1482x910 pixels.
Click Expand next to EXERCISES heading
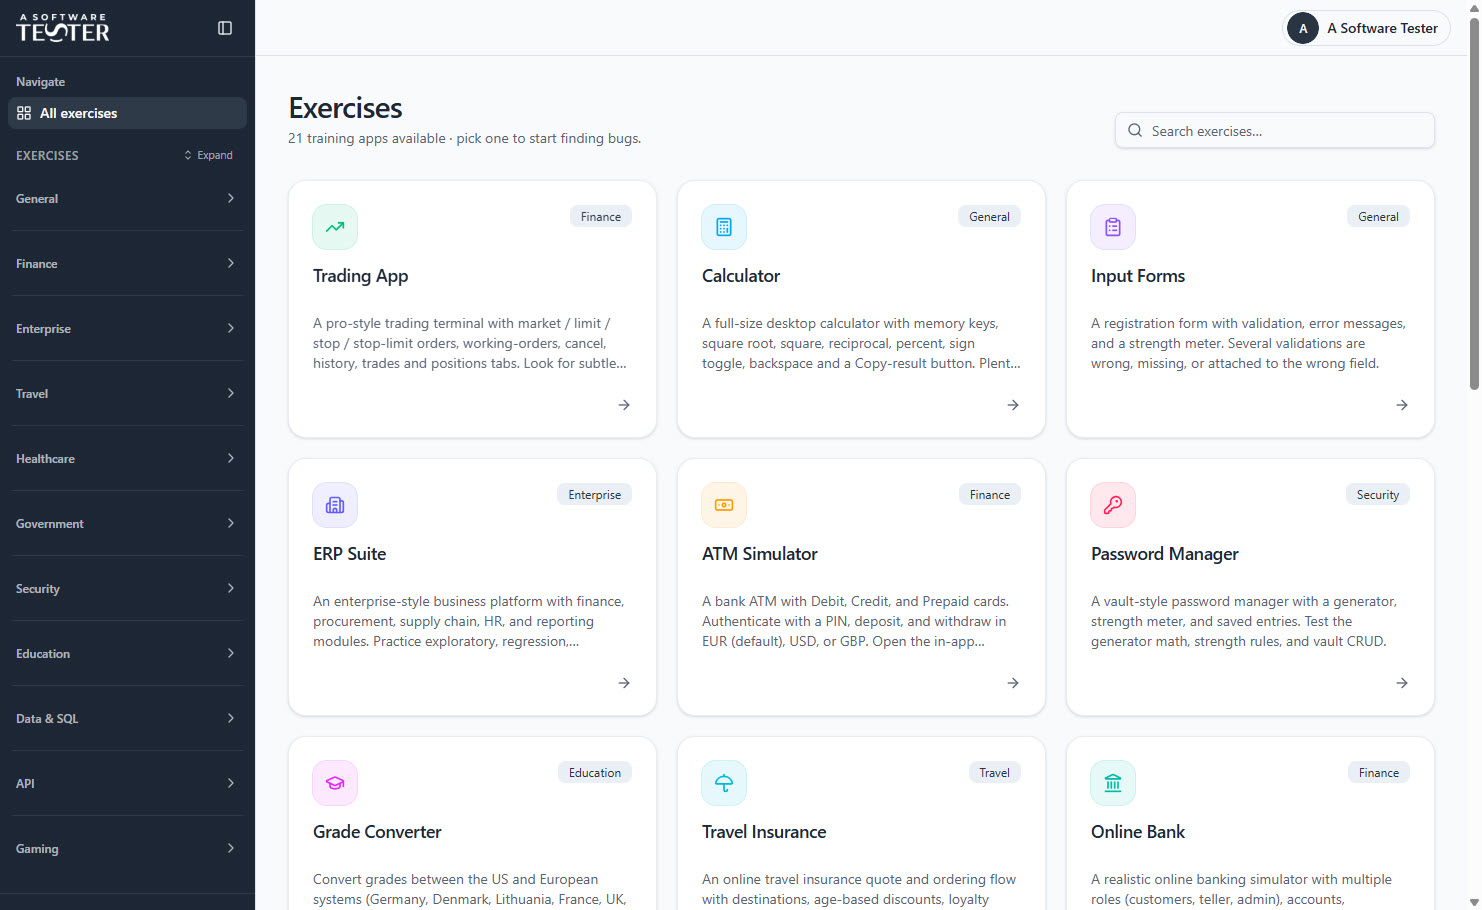tap(208, 155)
